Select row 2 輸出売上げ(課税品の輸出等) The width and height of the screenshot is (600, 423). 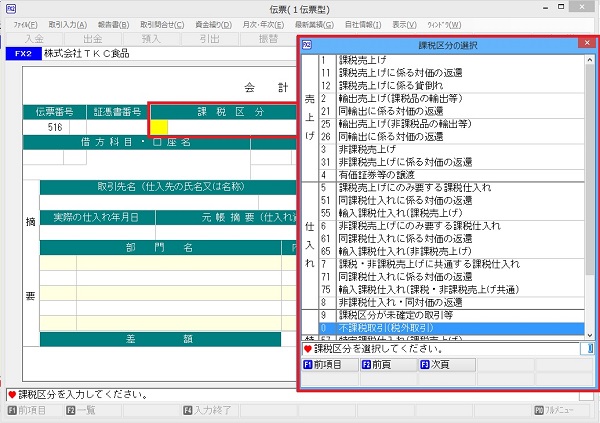tap(452, 98)
